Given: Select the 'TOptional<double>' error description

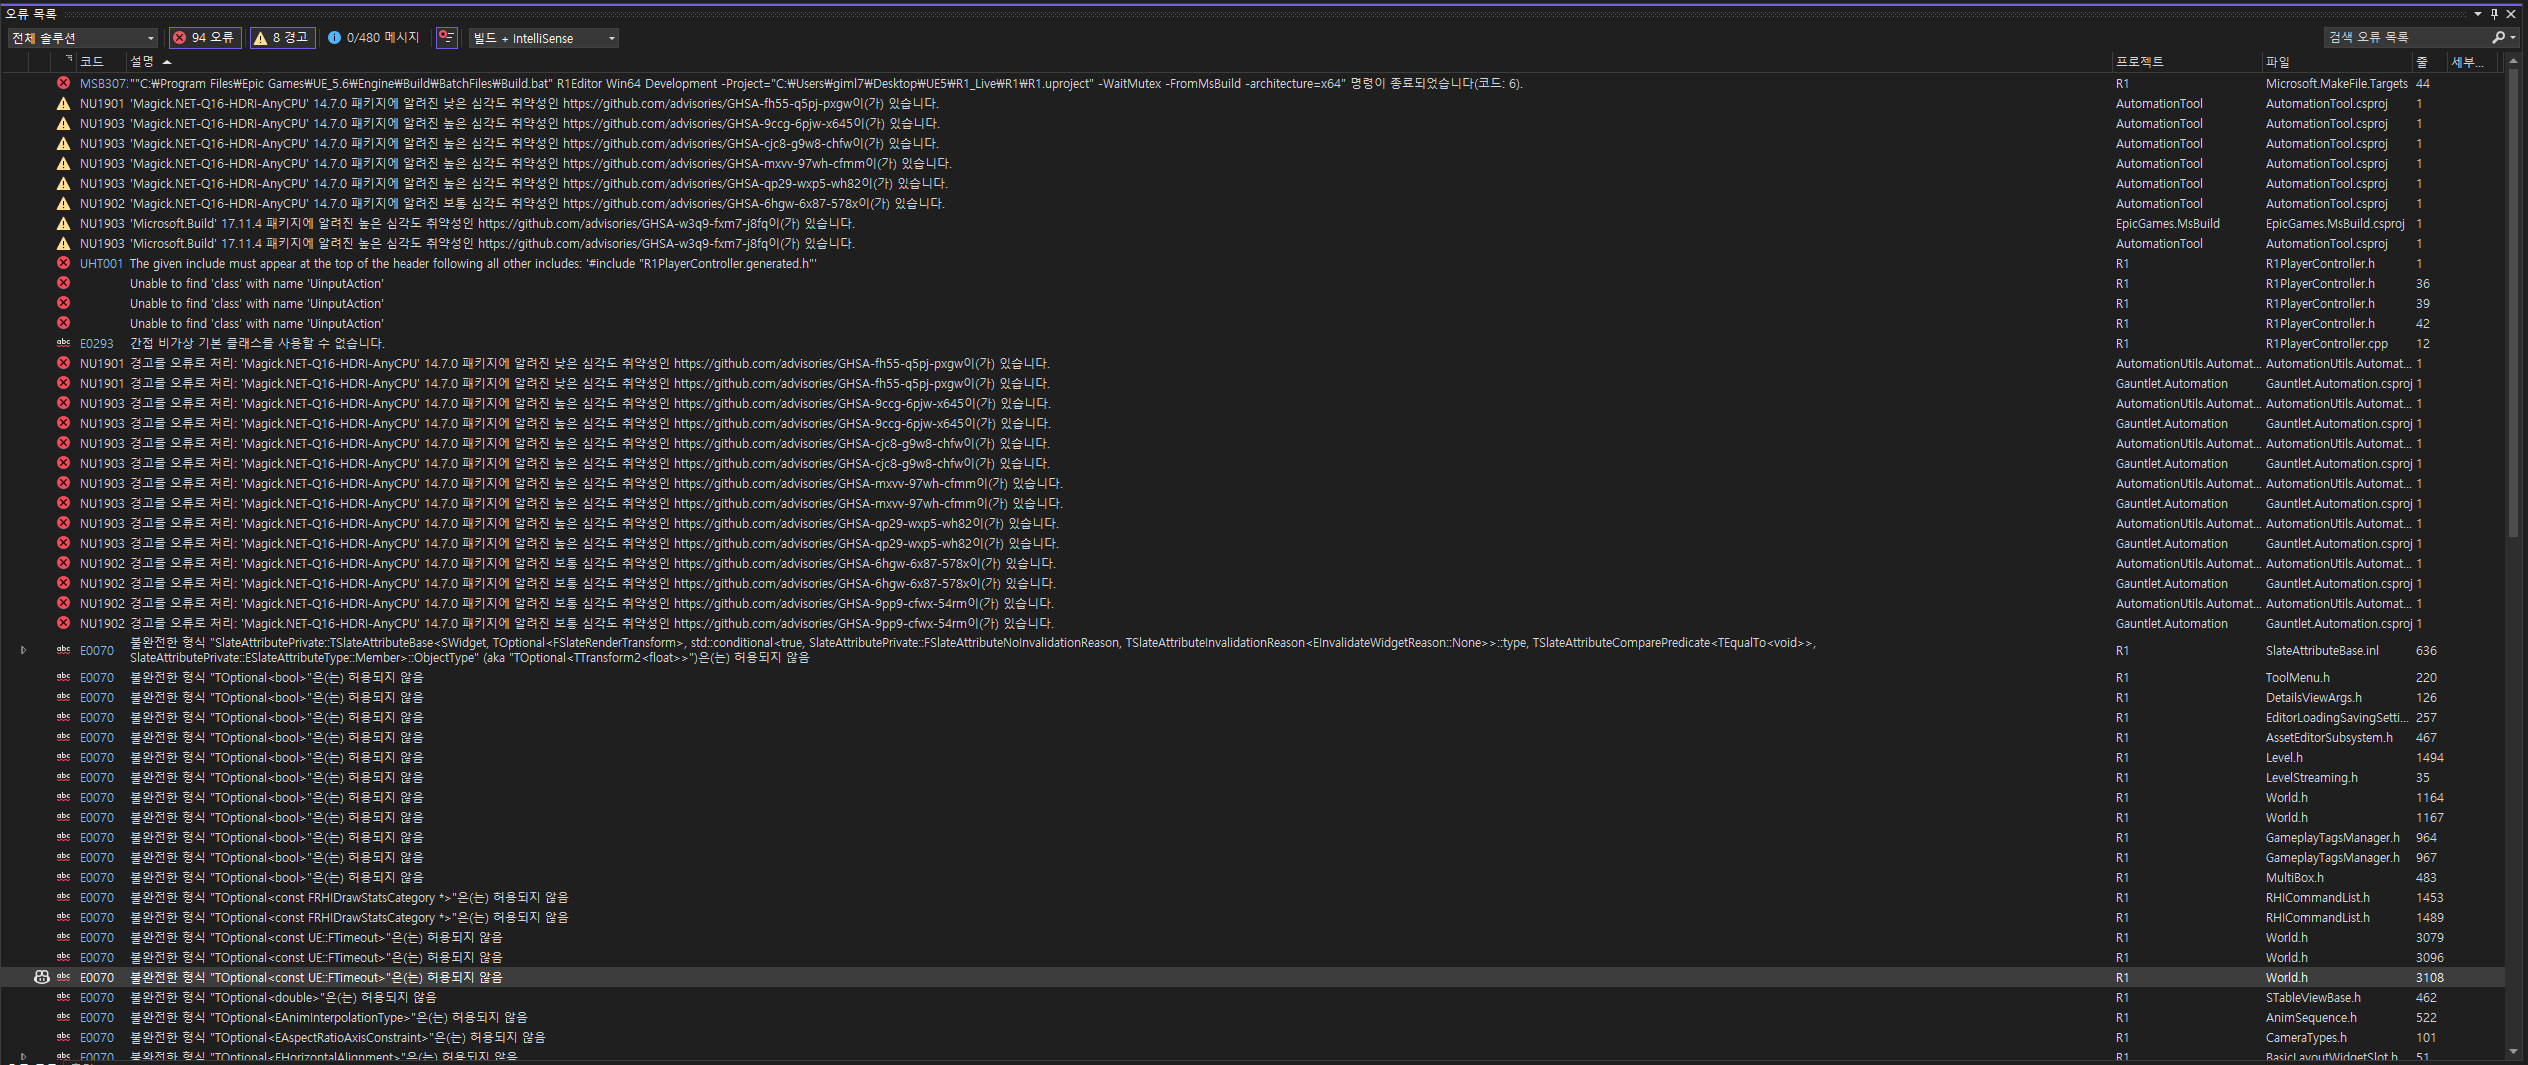Looking at the screenshot, I should pyautogui.click(x=283, y=998).
